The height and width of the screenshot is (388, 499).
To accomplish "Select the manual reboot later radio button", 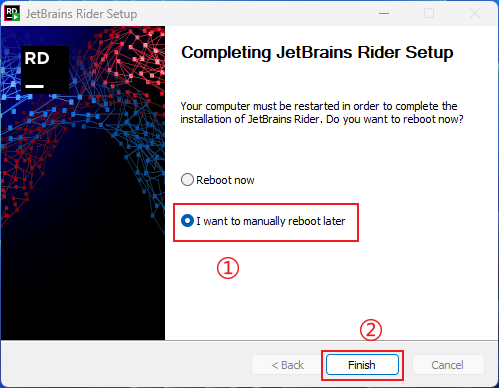I will pos(187,221).
